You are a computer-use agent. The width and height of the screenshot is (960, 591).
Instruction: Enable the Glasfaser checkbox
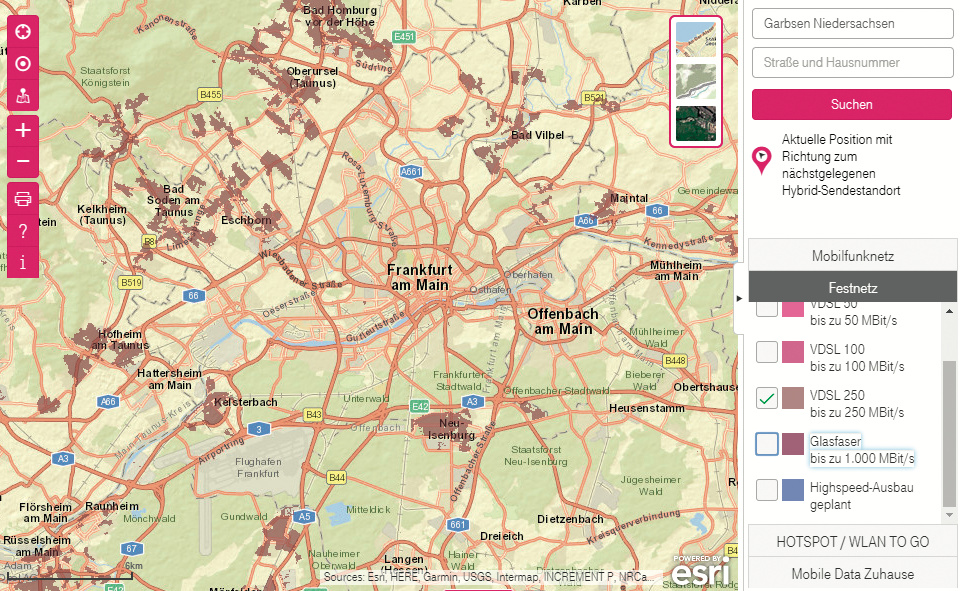767,443
